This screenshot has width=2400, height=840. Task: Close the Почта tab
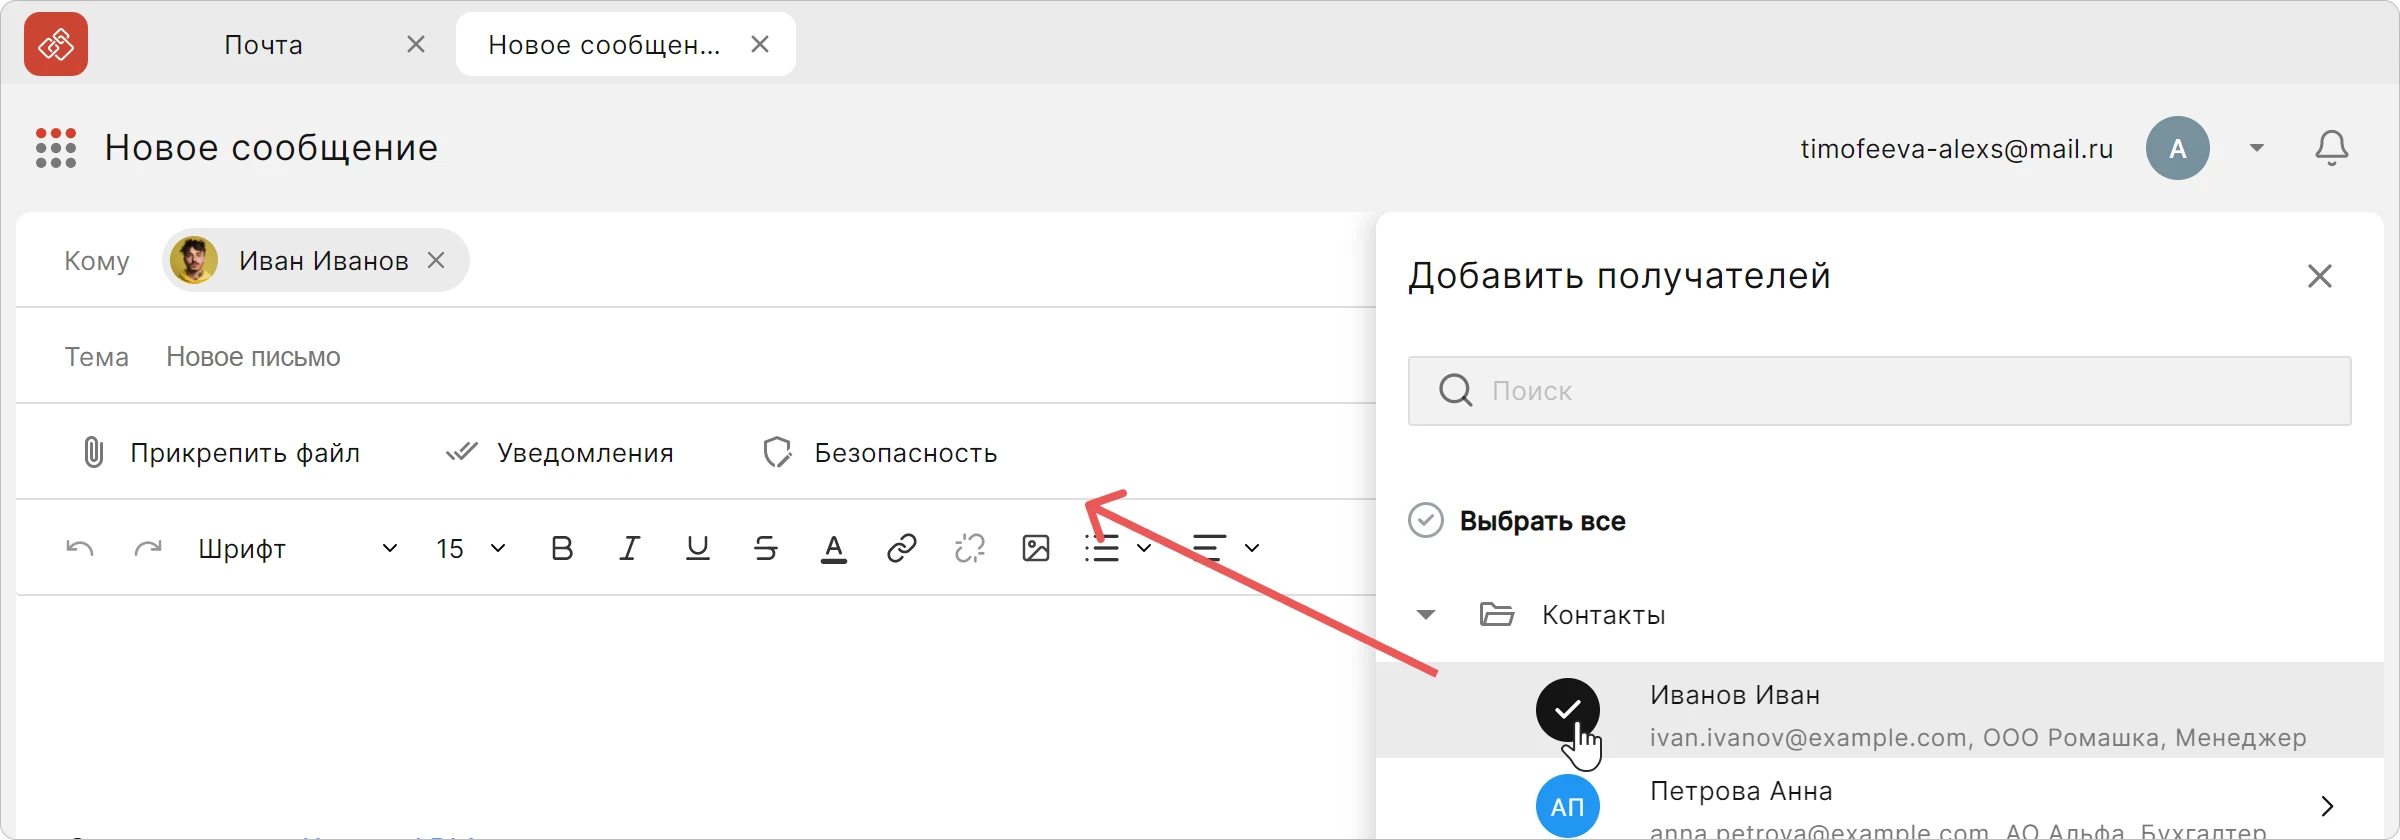416,44
